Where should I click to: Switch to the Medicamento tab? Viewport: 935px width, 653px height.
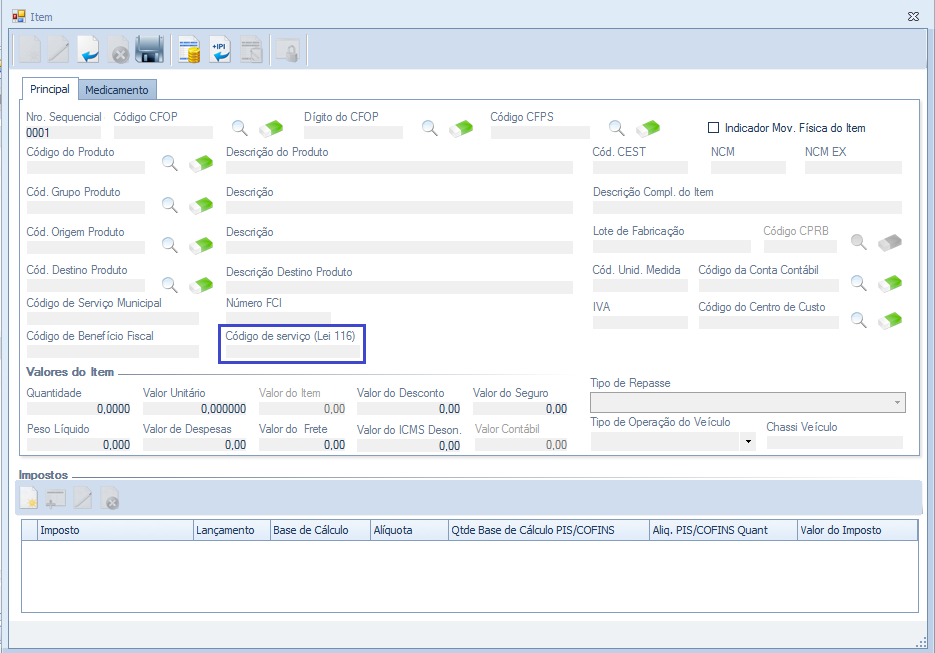(117, 90)
